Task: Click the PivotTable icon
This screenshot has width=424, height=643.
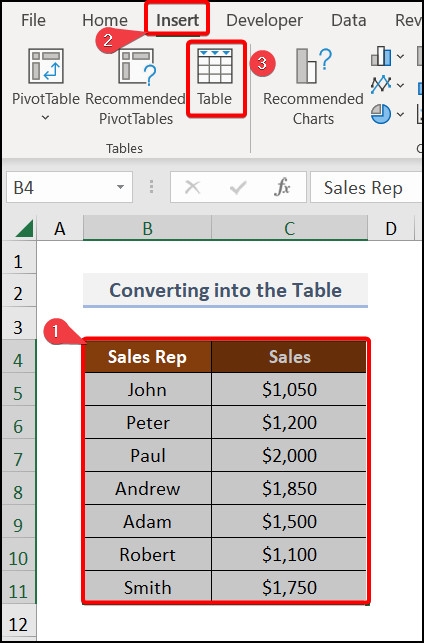Action: click(x=46, y=66)
